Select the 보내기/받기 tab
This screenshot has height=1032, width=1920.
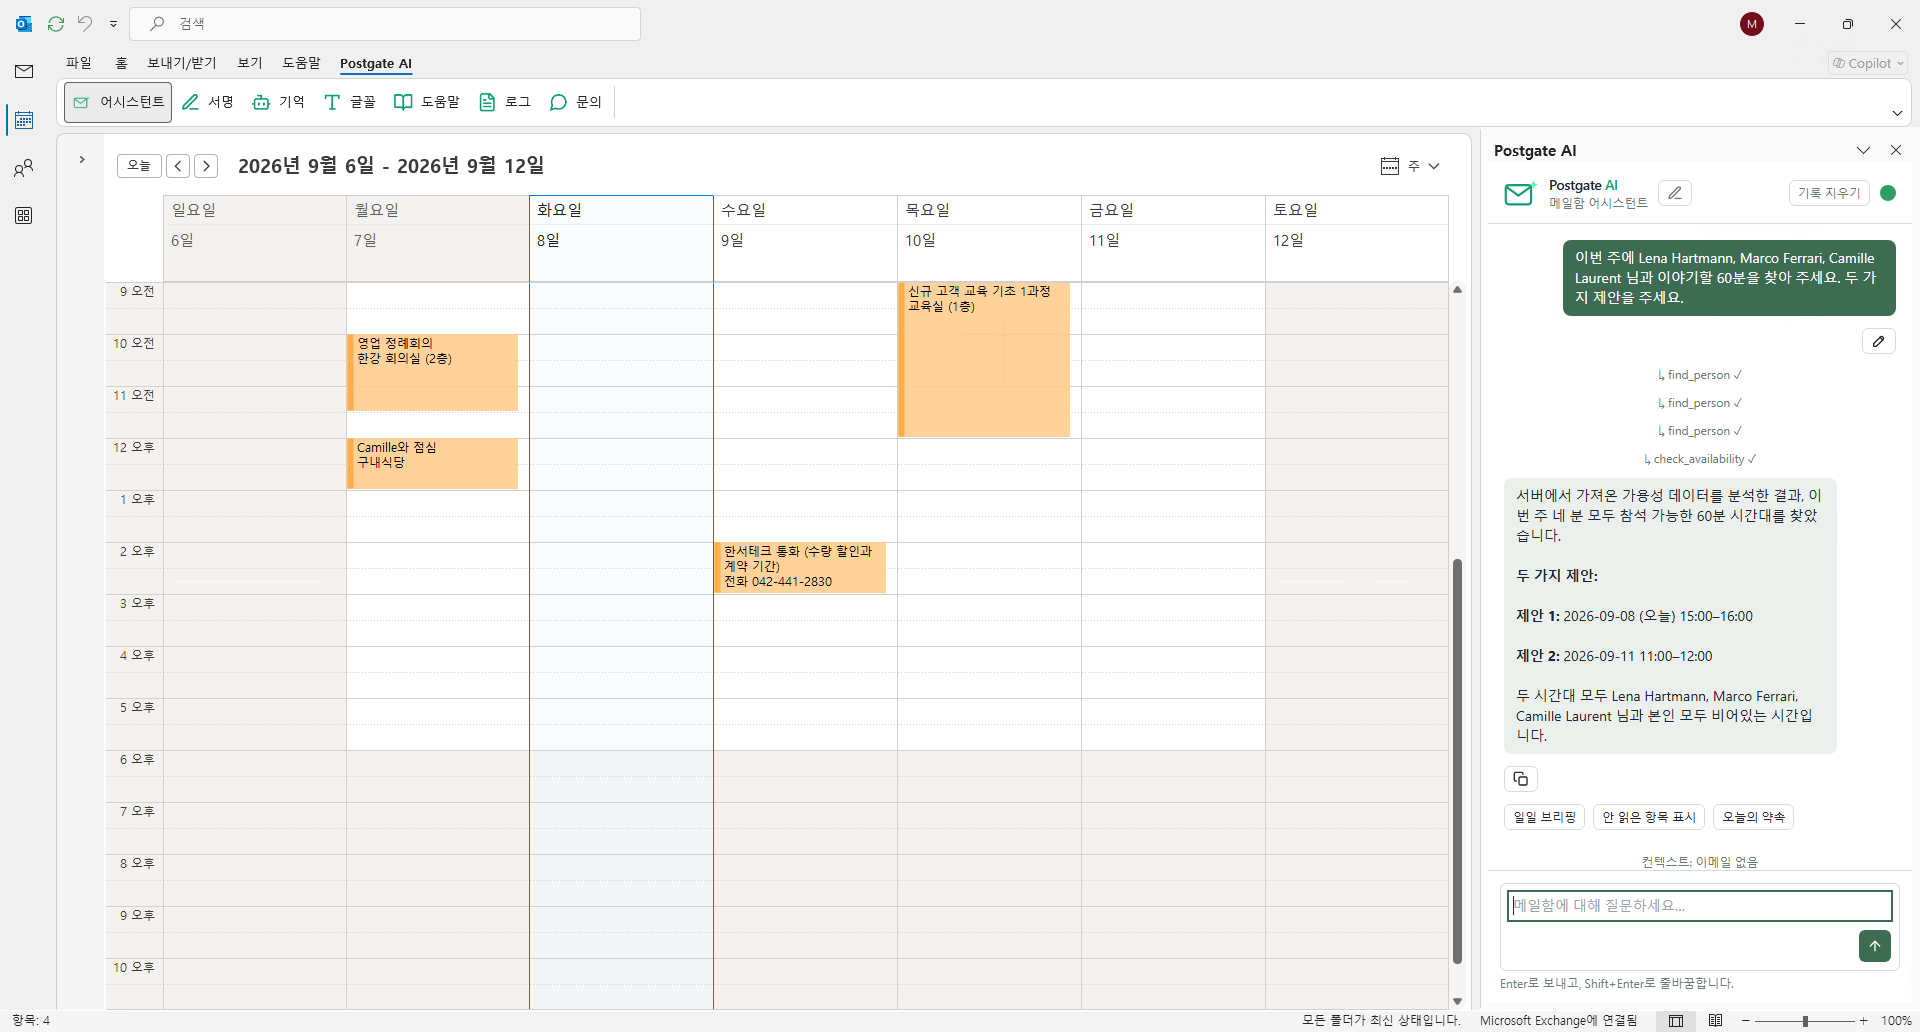coord(182,63)
